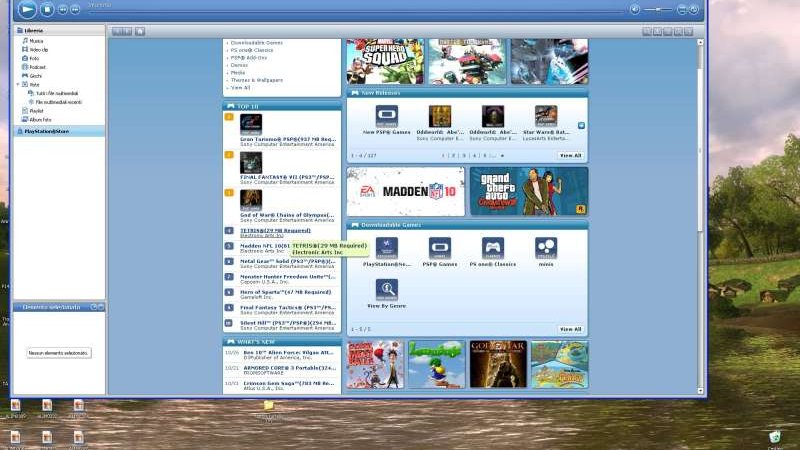This screenshot has width=800, height=450.
Task: Open the Demos category link
Action: pos(239,65)
